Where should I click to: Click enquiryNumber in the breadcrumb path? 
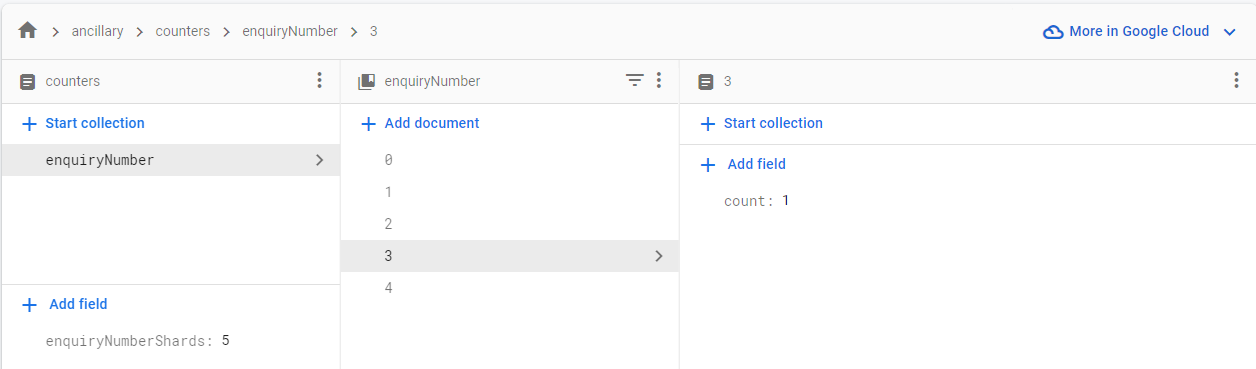[x=290, y=31]
